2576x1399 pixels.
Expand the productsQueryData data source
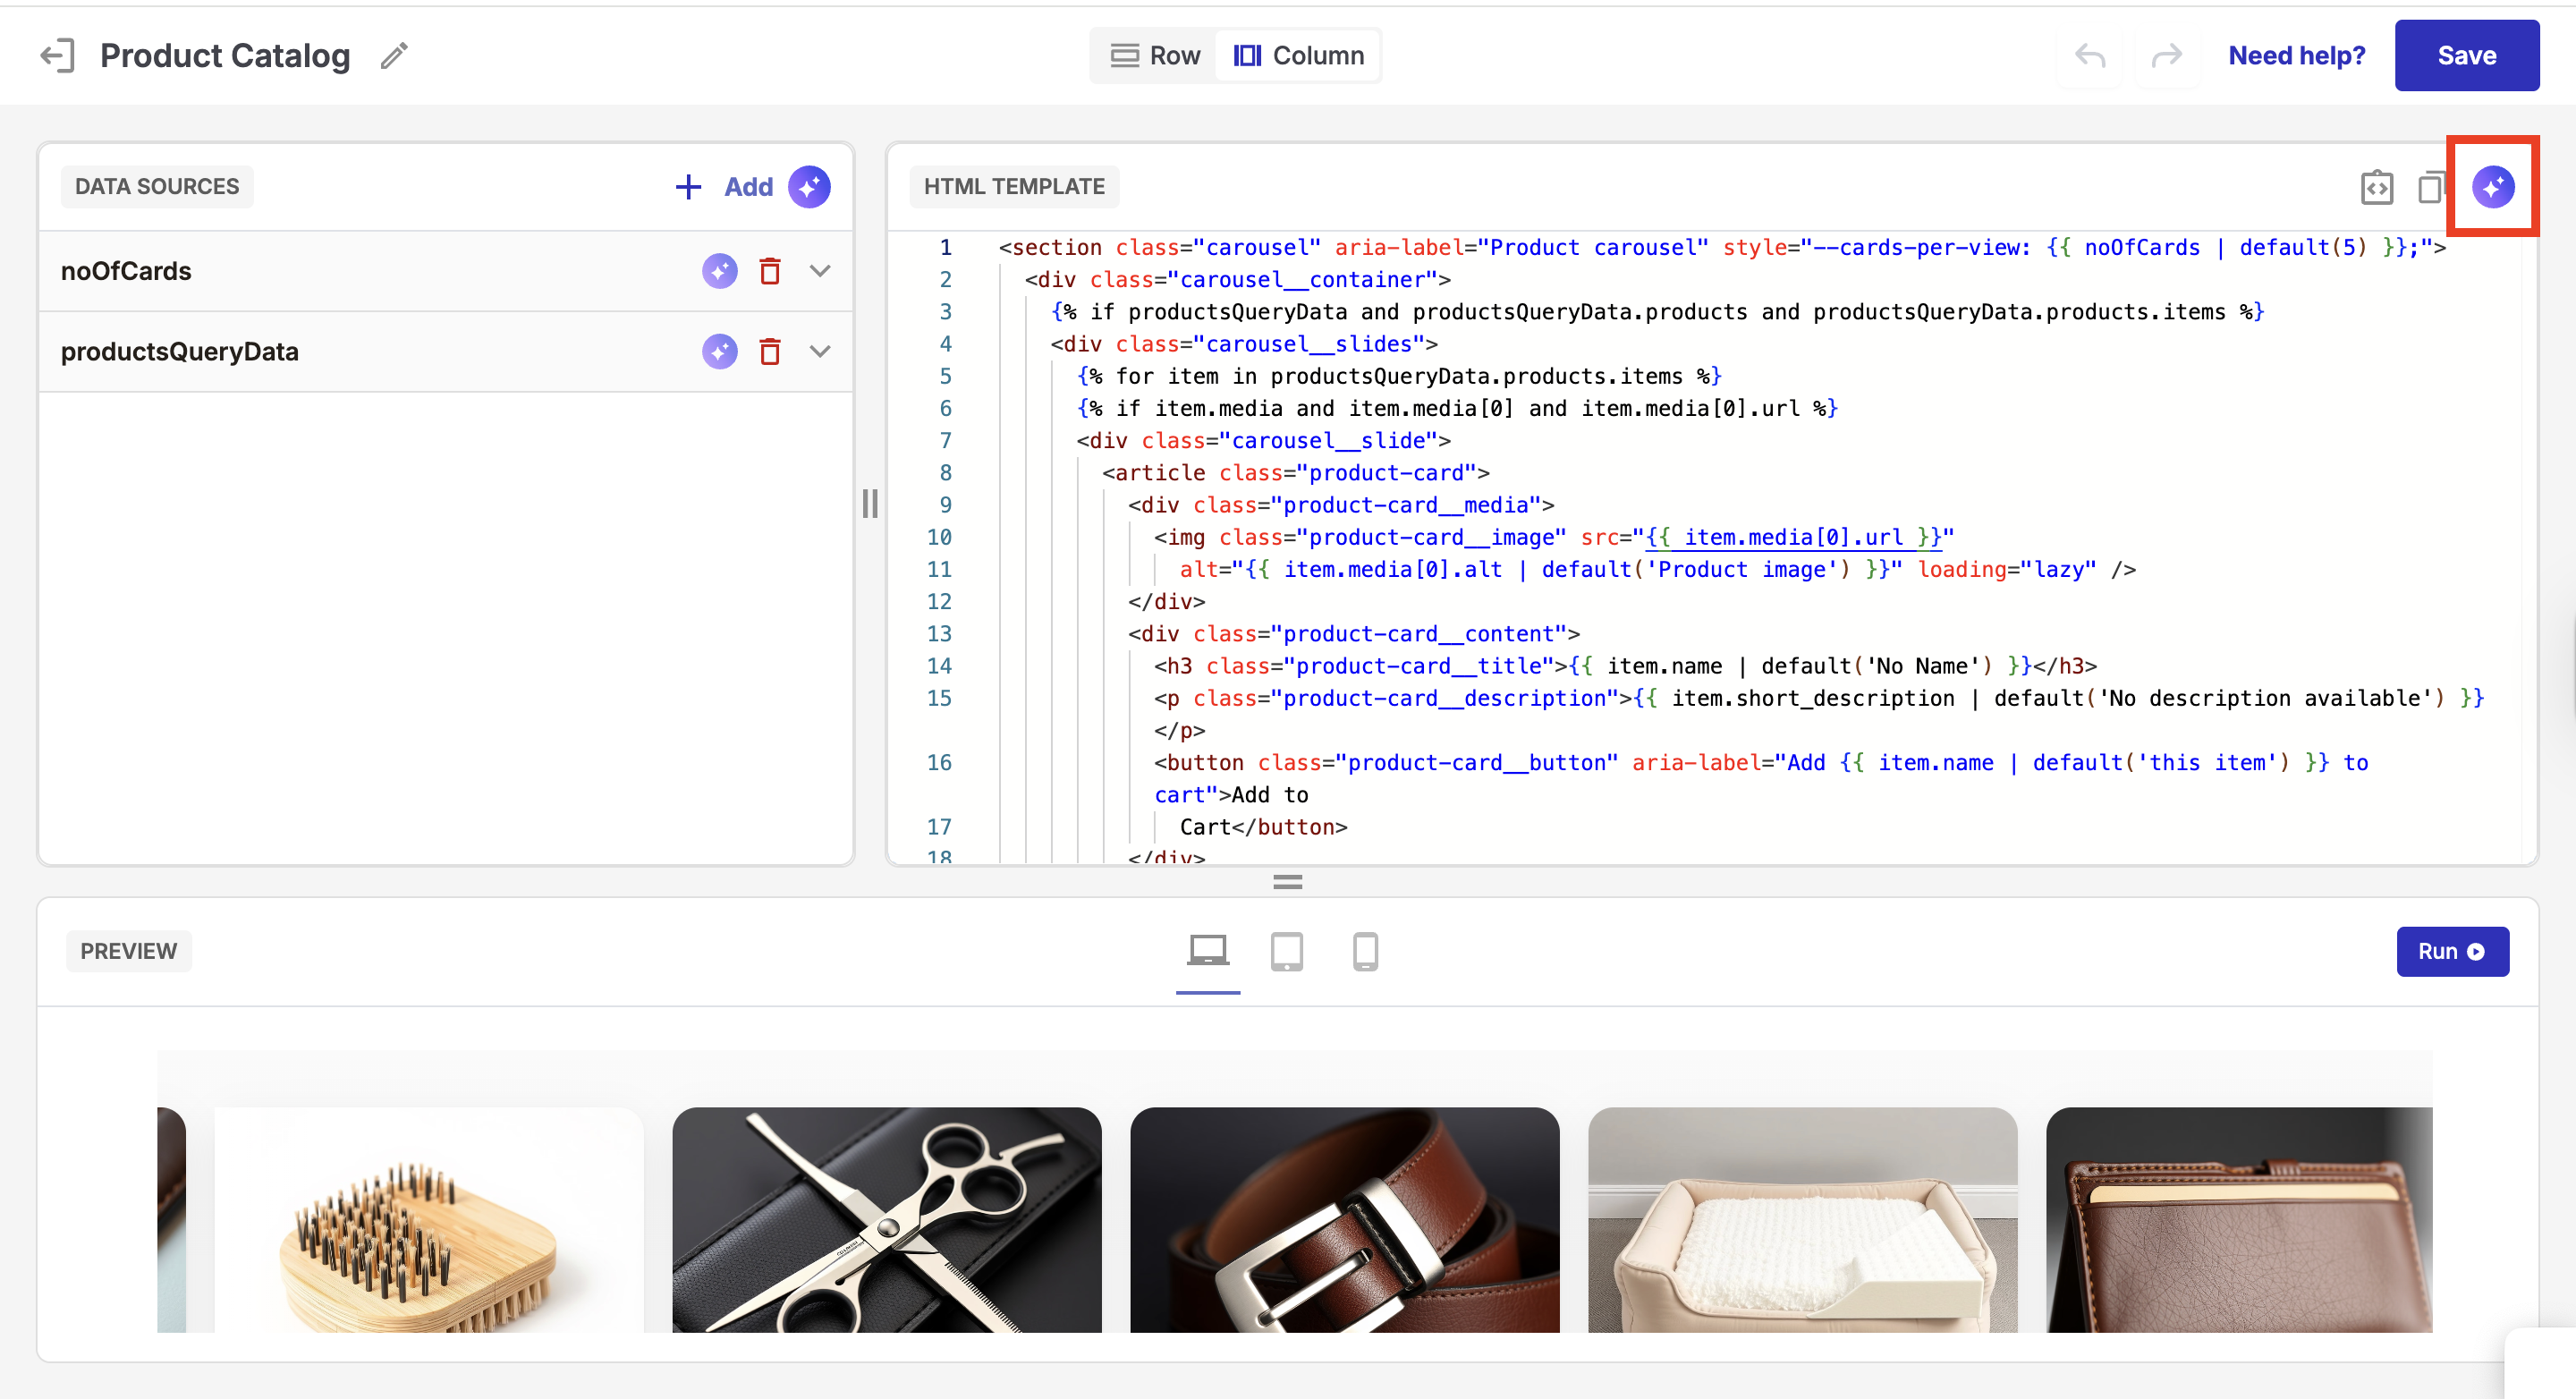[x=820, y=352]
